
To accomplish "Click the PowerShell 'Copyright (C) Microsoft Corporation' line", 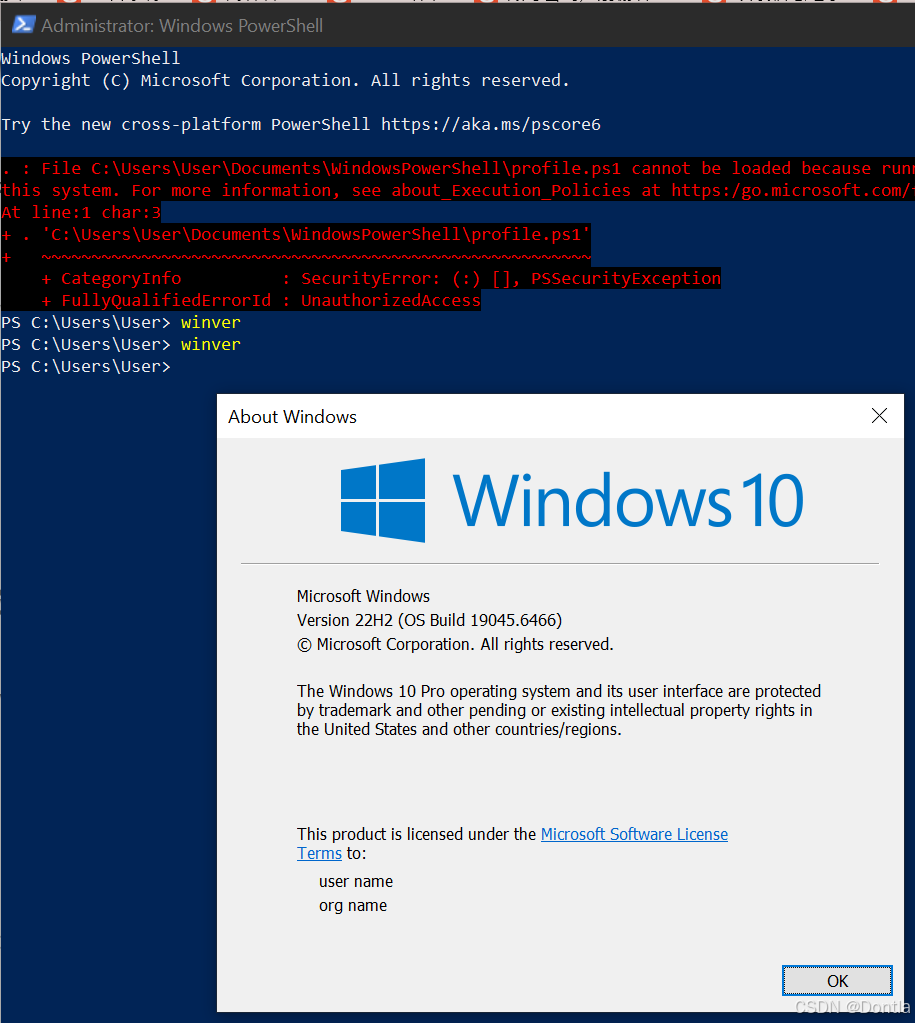I will click(285, 80).
